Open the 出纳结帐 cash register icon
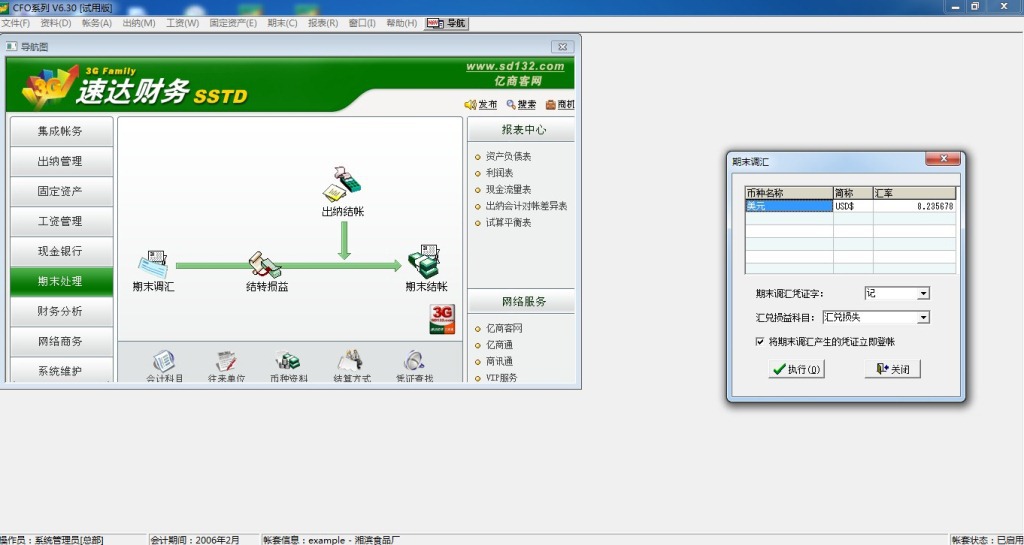This screenshot has width=1024, height=545. pyautogui.click(x=342, y=185)
